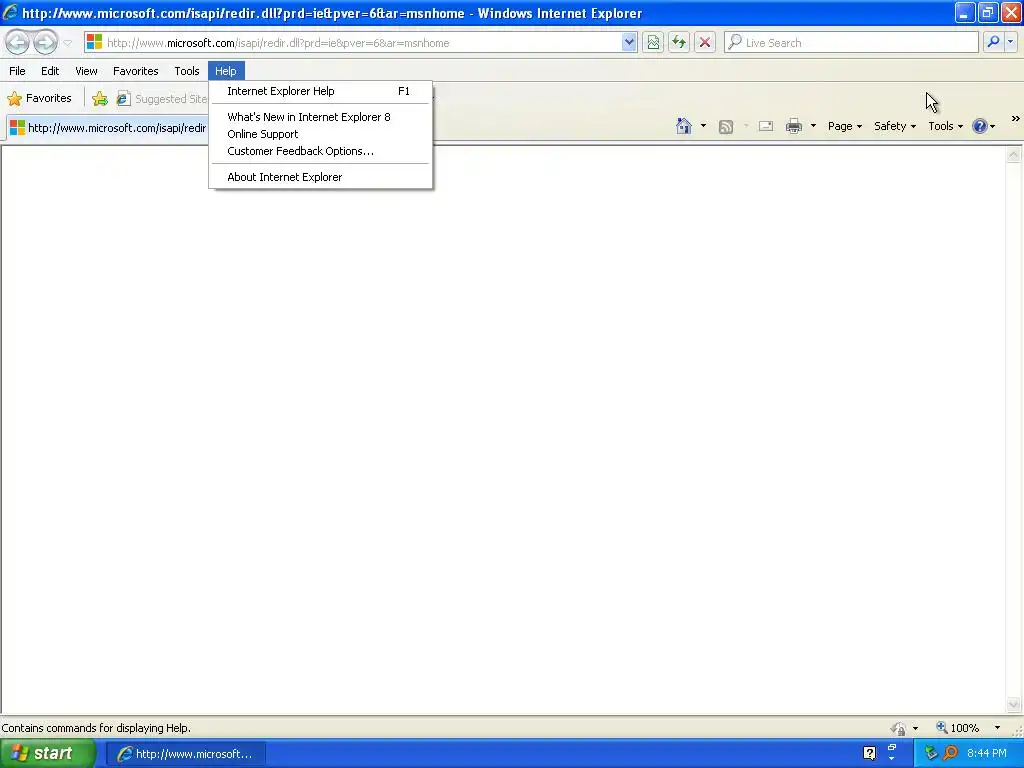Viewport: 1024px width, 768px height.
Task: Select the microsoft.com page tab
Action: pyautogui.click(x=108, y=127)
